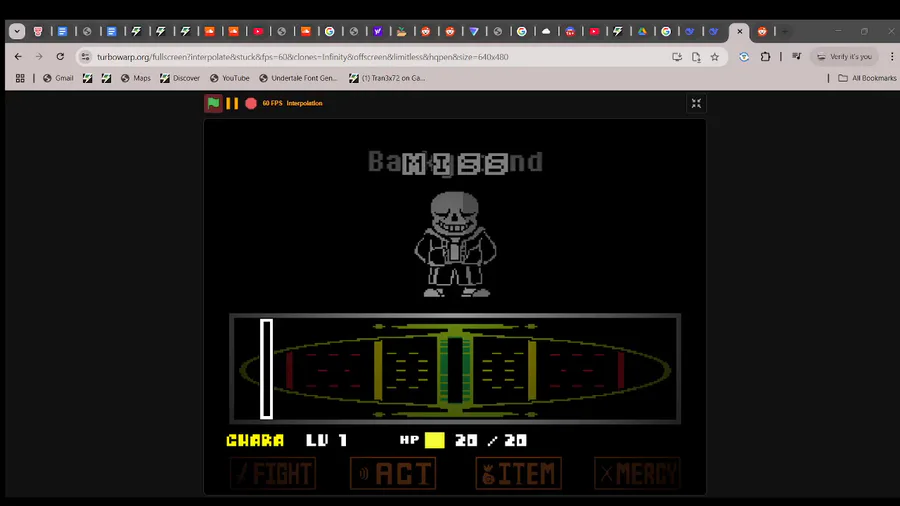
Task: Click the blue circular extension icon
Action: (x=744, y=57)
